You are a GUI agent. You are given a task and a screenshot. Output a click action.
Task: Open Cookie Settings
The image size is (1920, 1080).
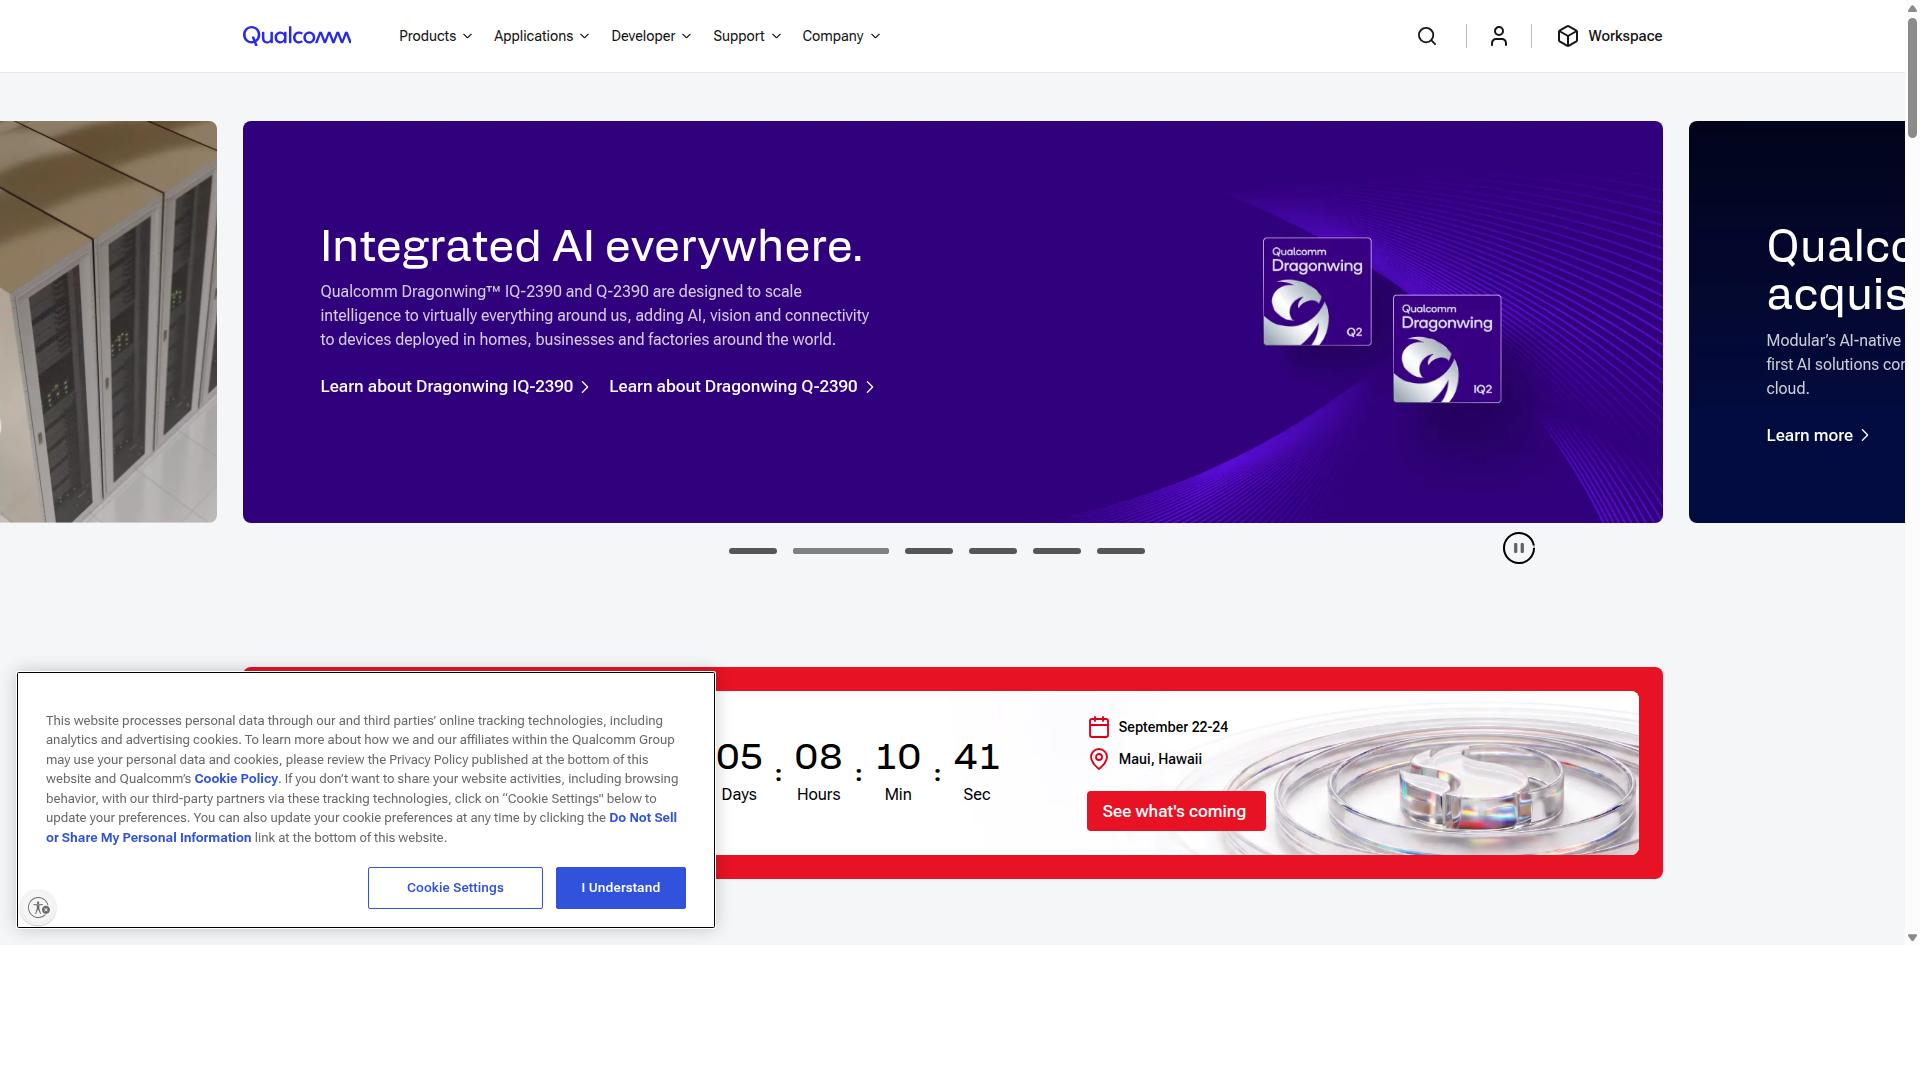[455, 888]
